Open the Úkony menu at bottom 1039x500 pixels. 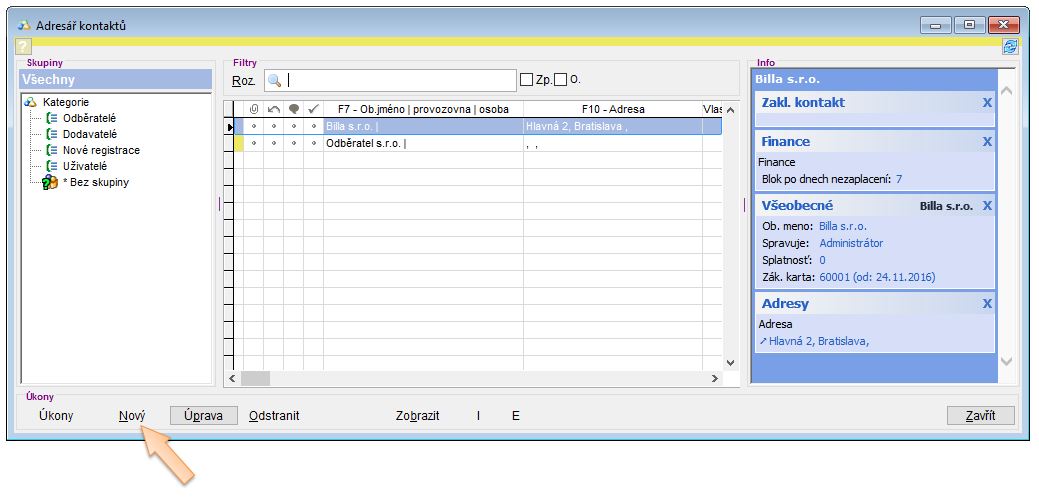point(56,416)
